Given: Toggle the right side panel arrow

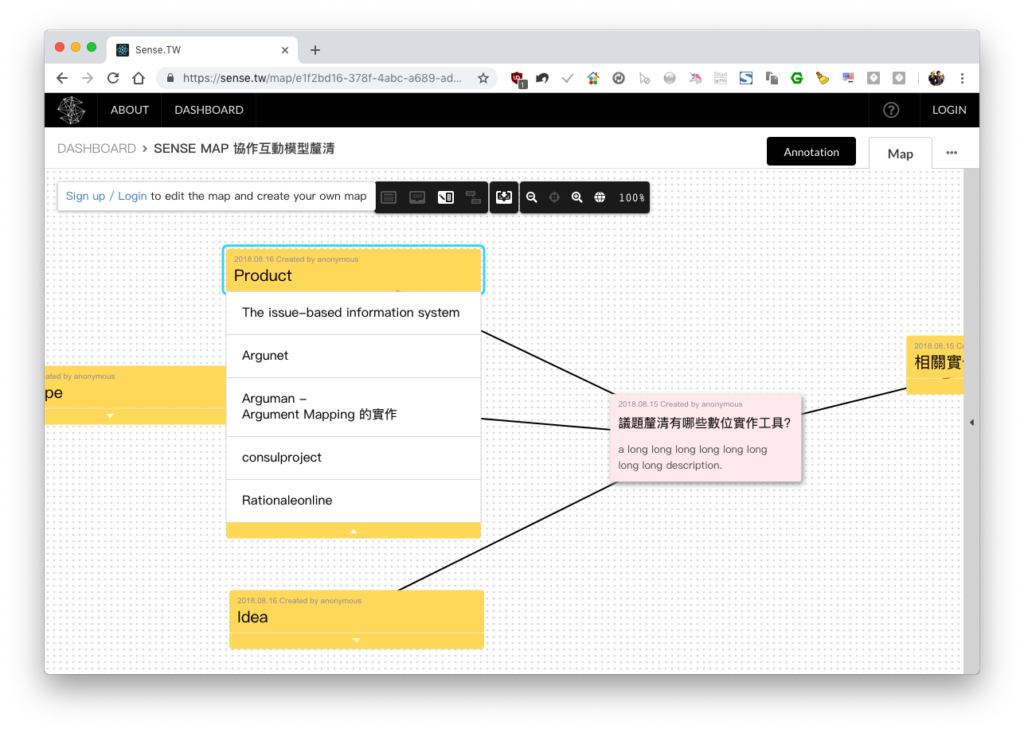Looking at the screenshot, I should [971, 423].
